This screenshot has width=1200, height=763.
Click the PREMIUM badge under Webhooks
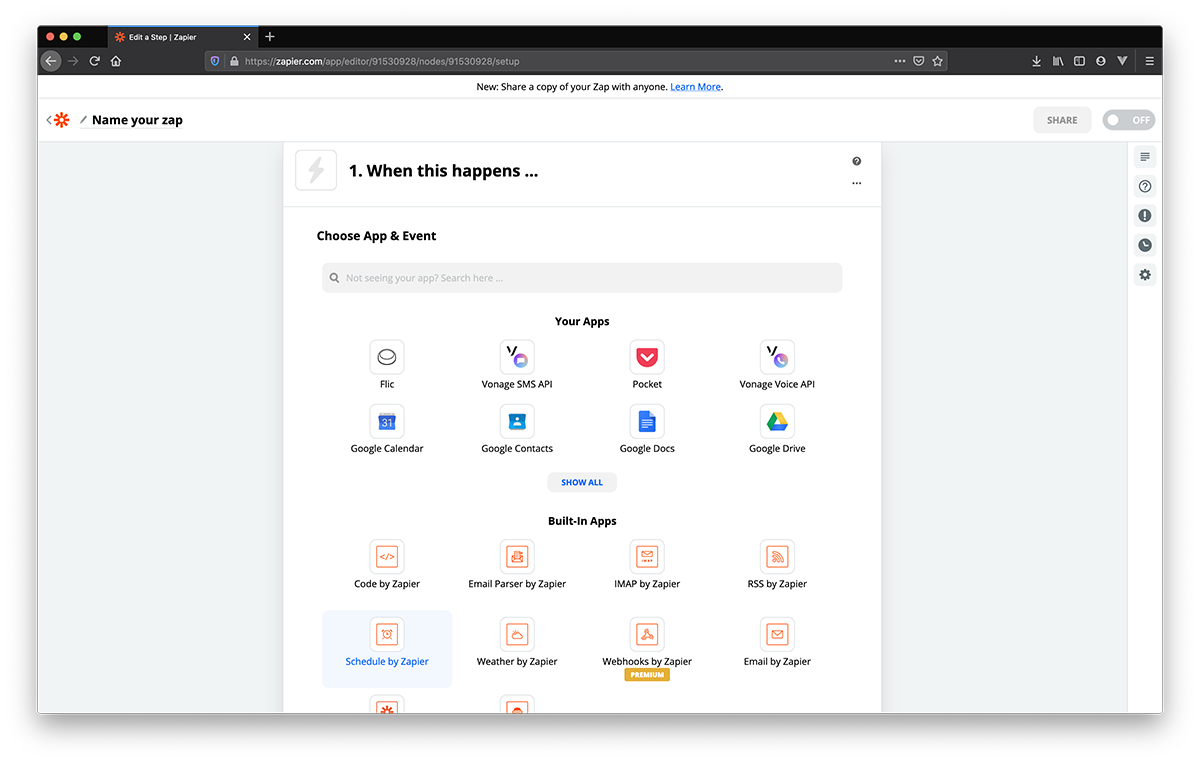[x=647, y=675]
